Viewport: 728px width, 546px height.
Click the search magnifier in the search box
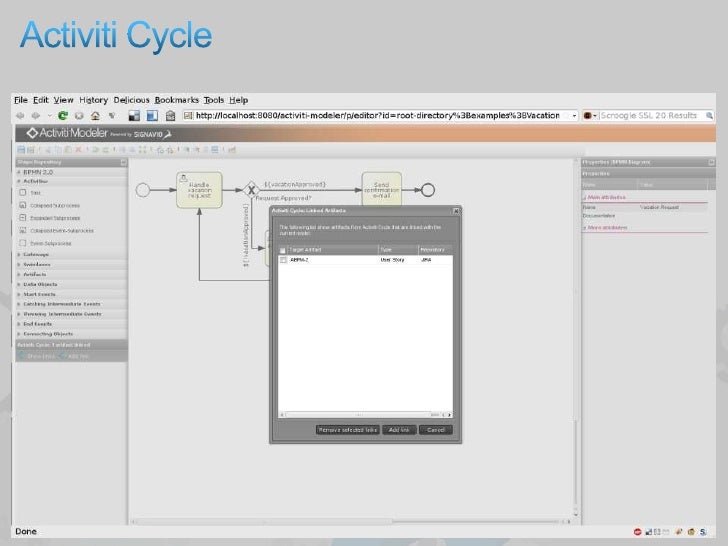(709, 116)
